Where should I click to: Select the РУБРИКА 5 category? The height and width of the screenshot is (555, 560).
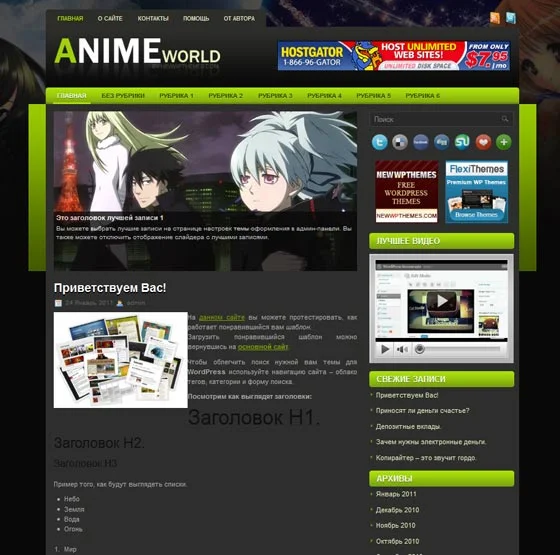pos(374,96)
